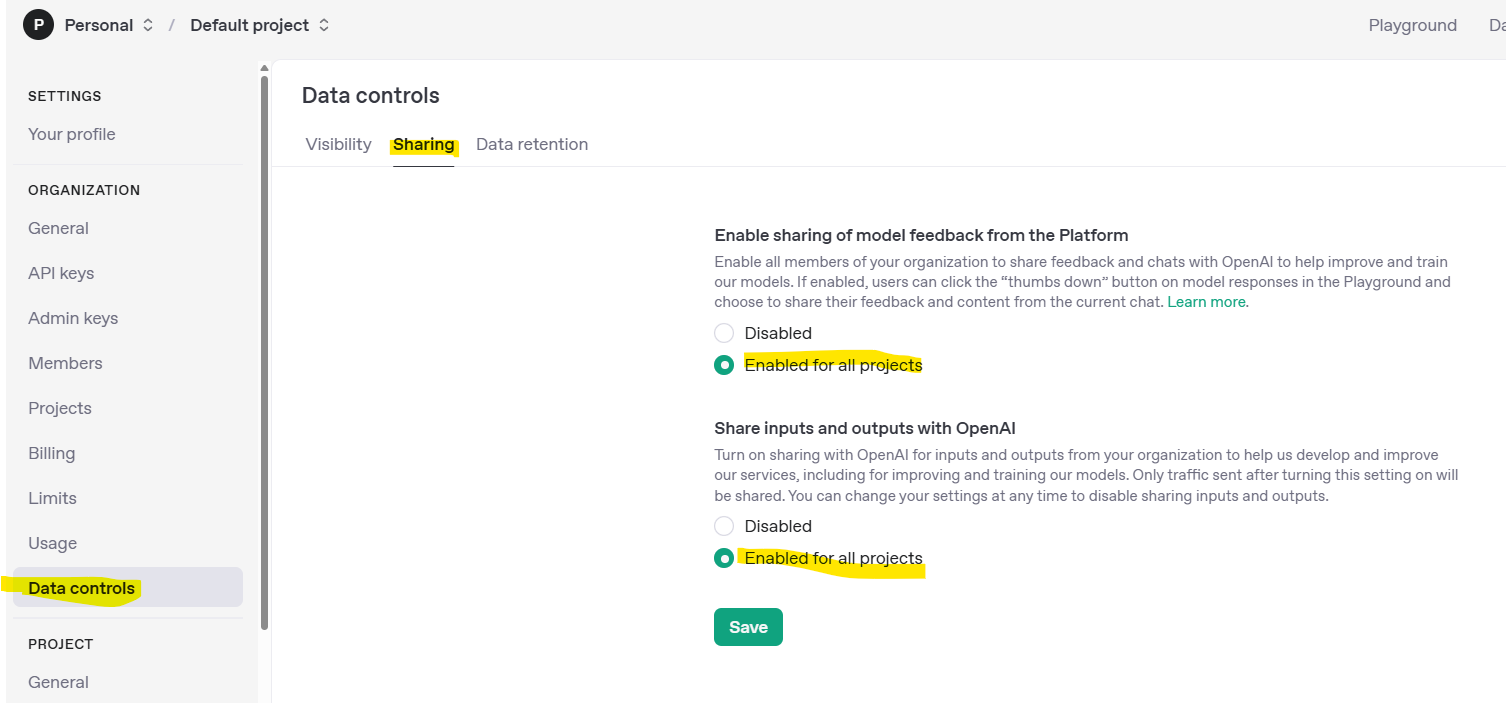Click the Personal organization avatar icon
This screenshot has height=703, width=1506.
tap(38, 25)
